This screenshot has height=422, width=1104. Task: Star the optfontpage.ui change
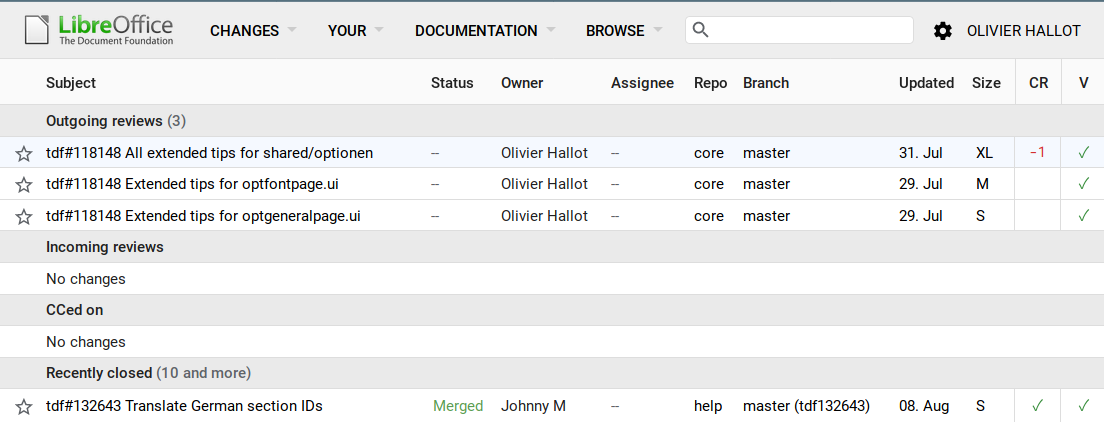tap(24, 184)
